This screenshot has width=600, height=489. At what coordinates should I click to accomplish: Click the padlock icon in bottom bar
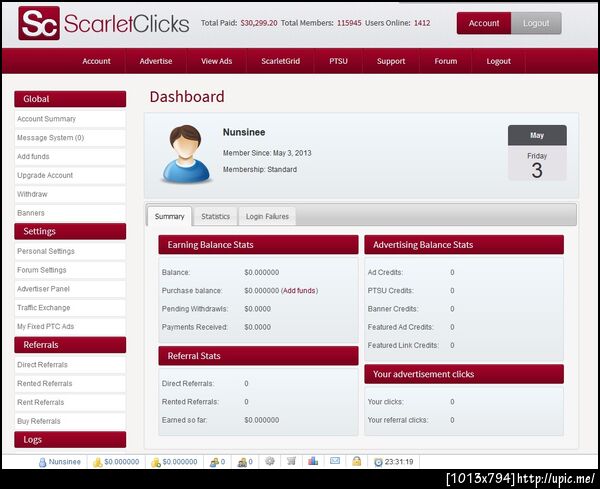(357, 461)
